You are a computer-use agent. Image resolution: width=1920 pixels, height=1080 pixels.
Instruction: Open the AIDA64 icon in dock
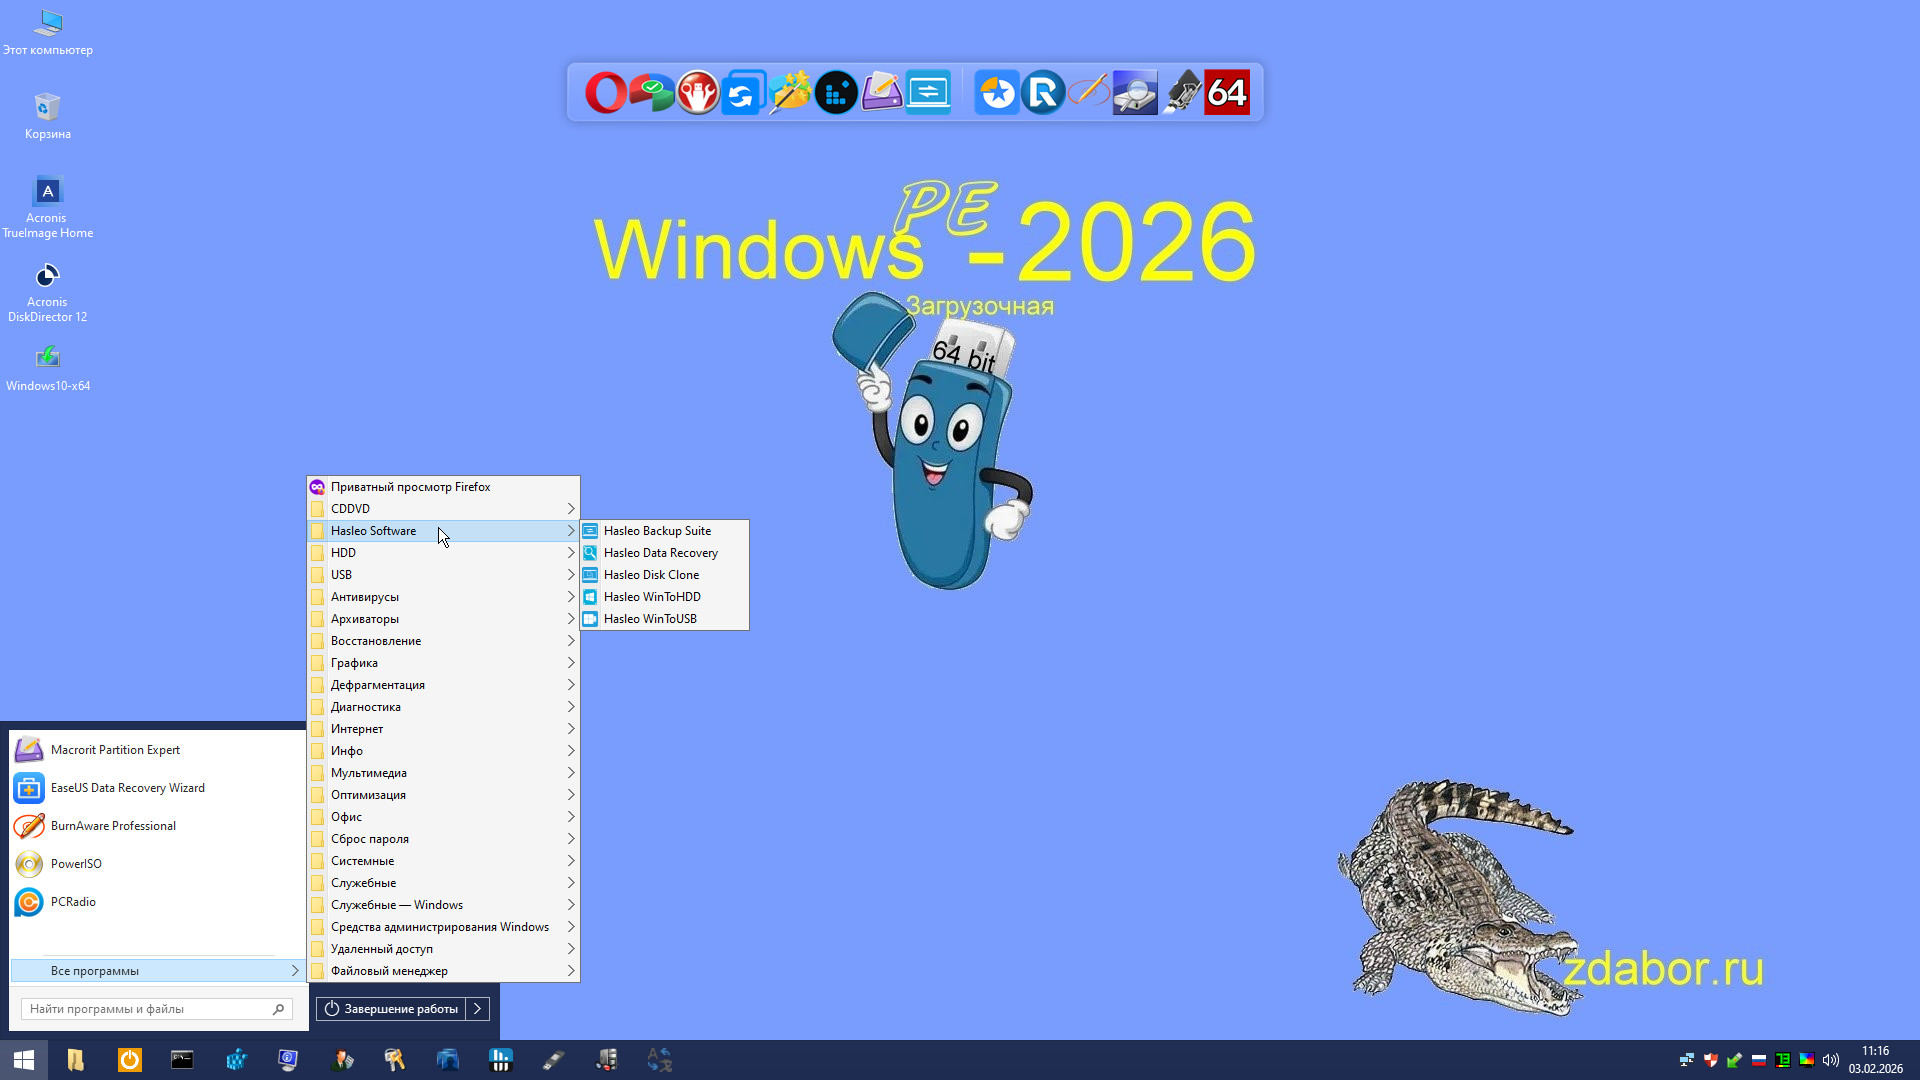[x=1227, y=93]
